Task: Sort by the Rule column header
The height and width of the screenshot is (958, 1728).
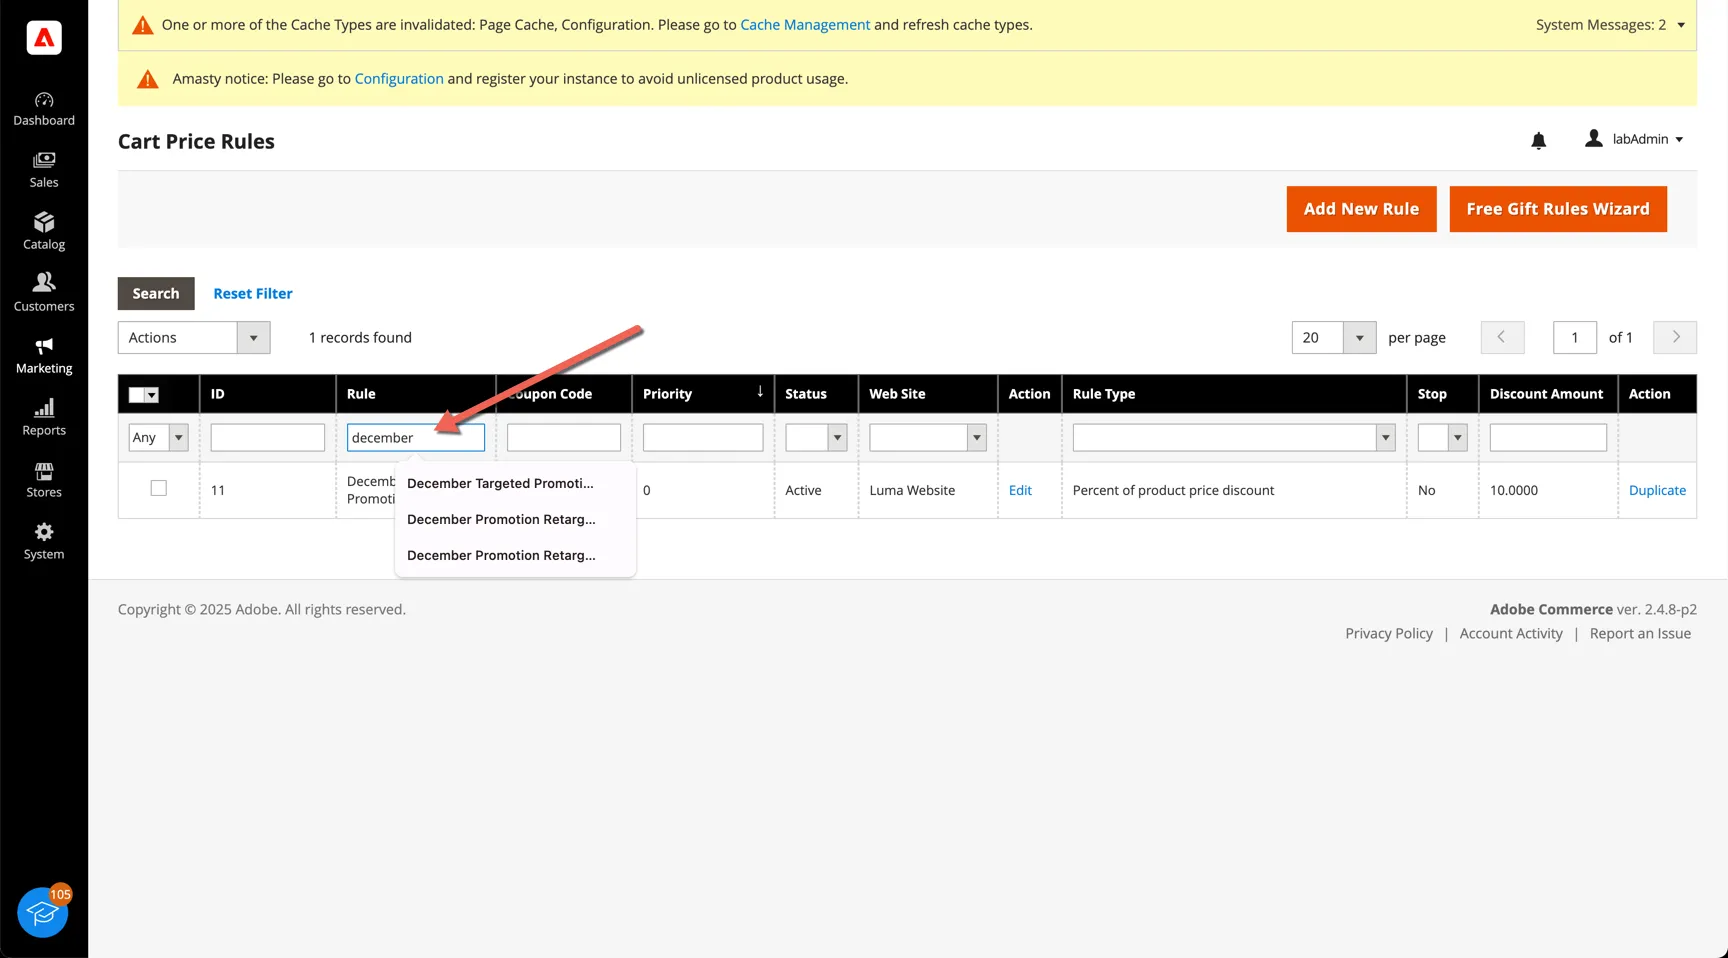Action: click(415, 394)
